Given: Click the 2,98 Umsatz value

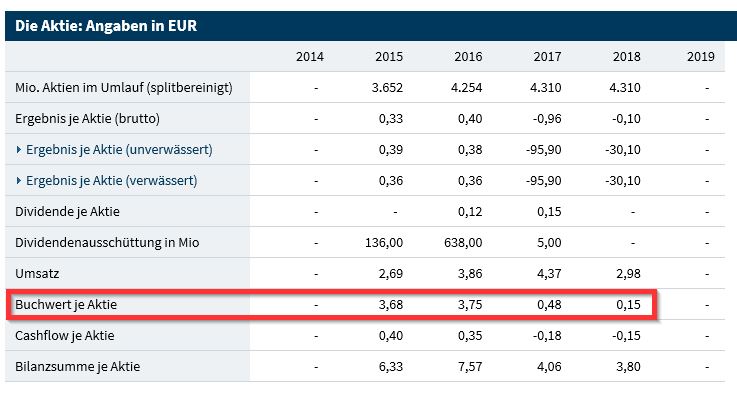Looking at the screenshot, I should (x=628, y=273).
